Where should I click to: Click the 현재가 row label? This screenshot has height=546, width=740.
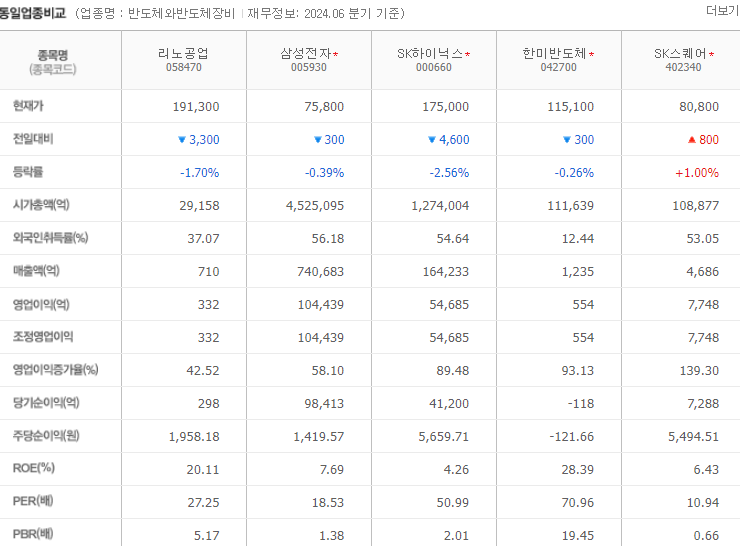28,106
